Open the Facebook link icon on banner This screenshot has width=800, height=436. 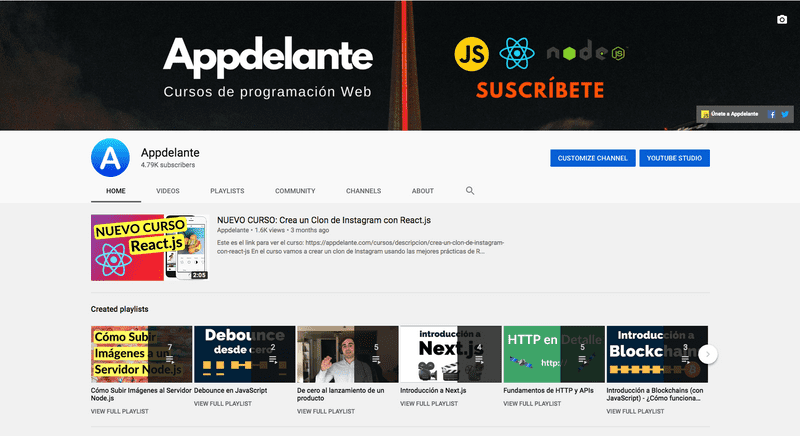point(772,114)
